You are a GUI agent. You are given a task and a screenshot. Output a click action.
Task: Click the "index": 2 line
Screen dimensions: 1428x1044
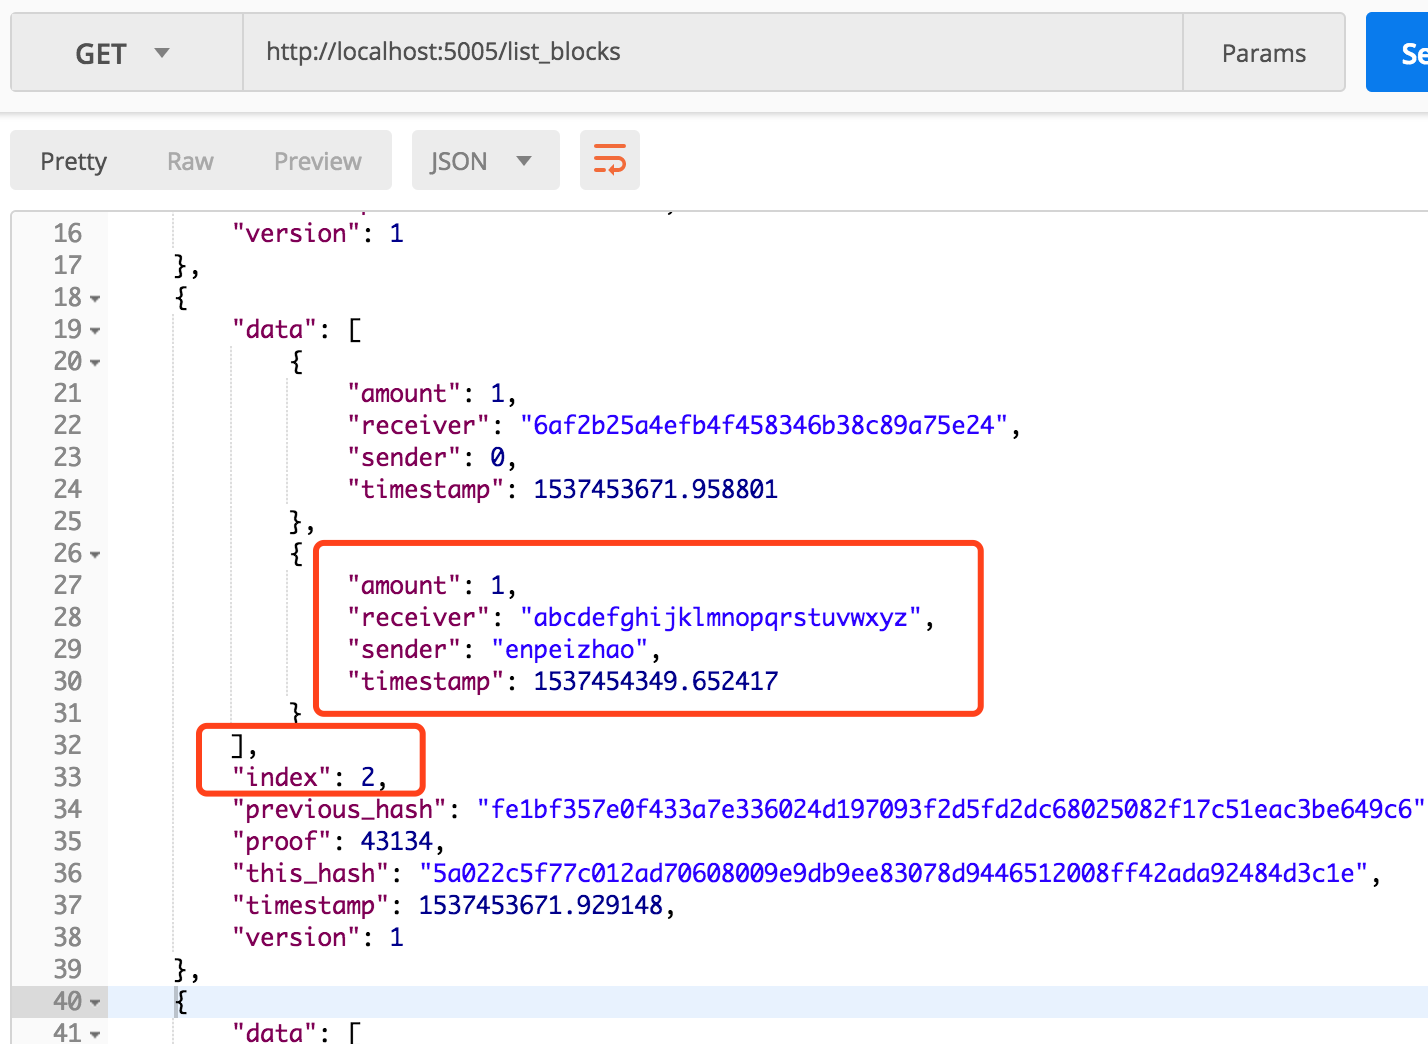coord(309,777)
